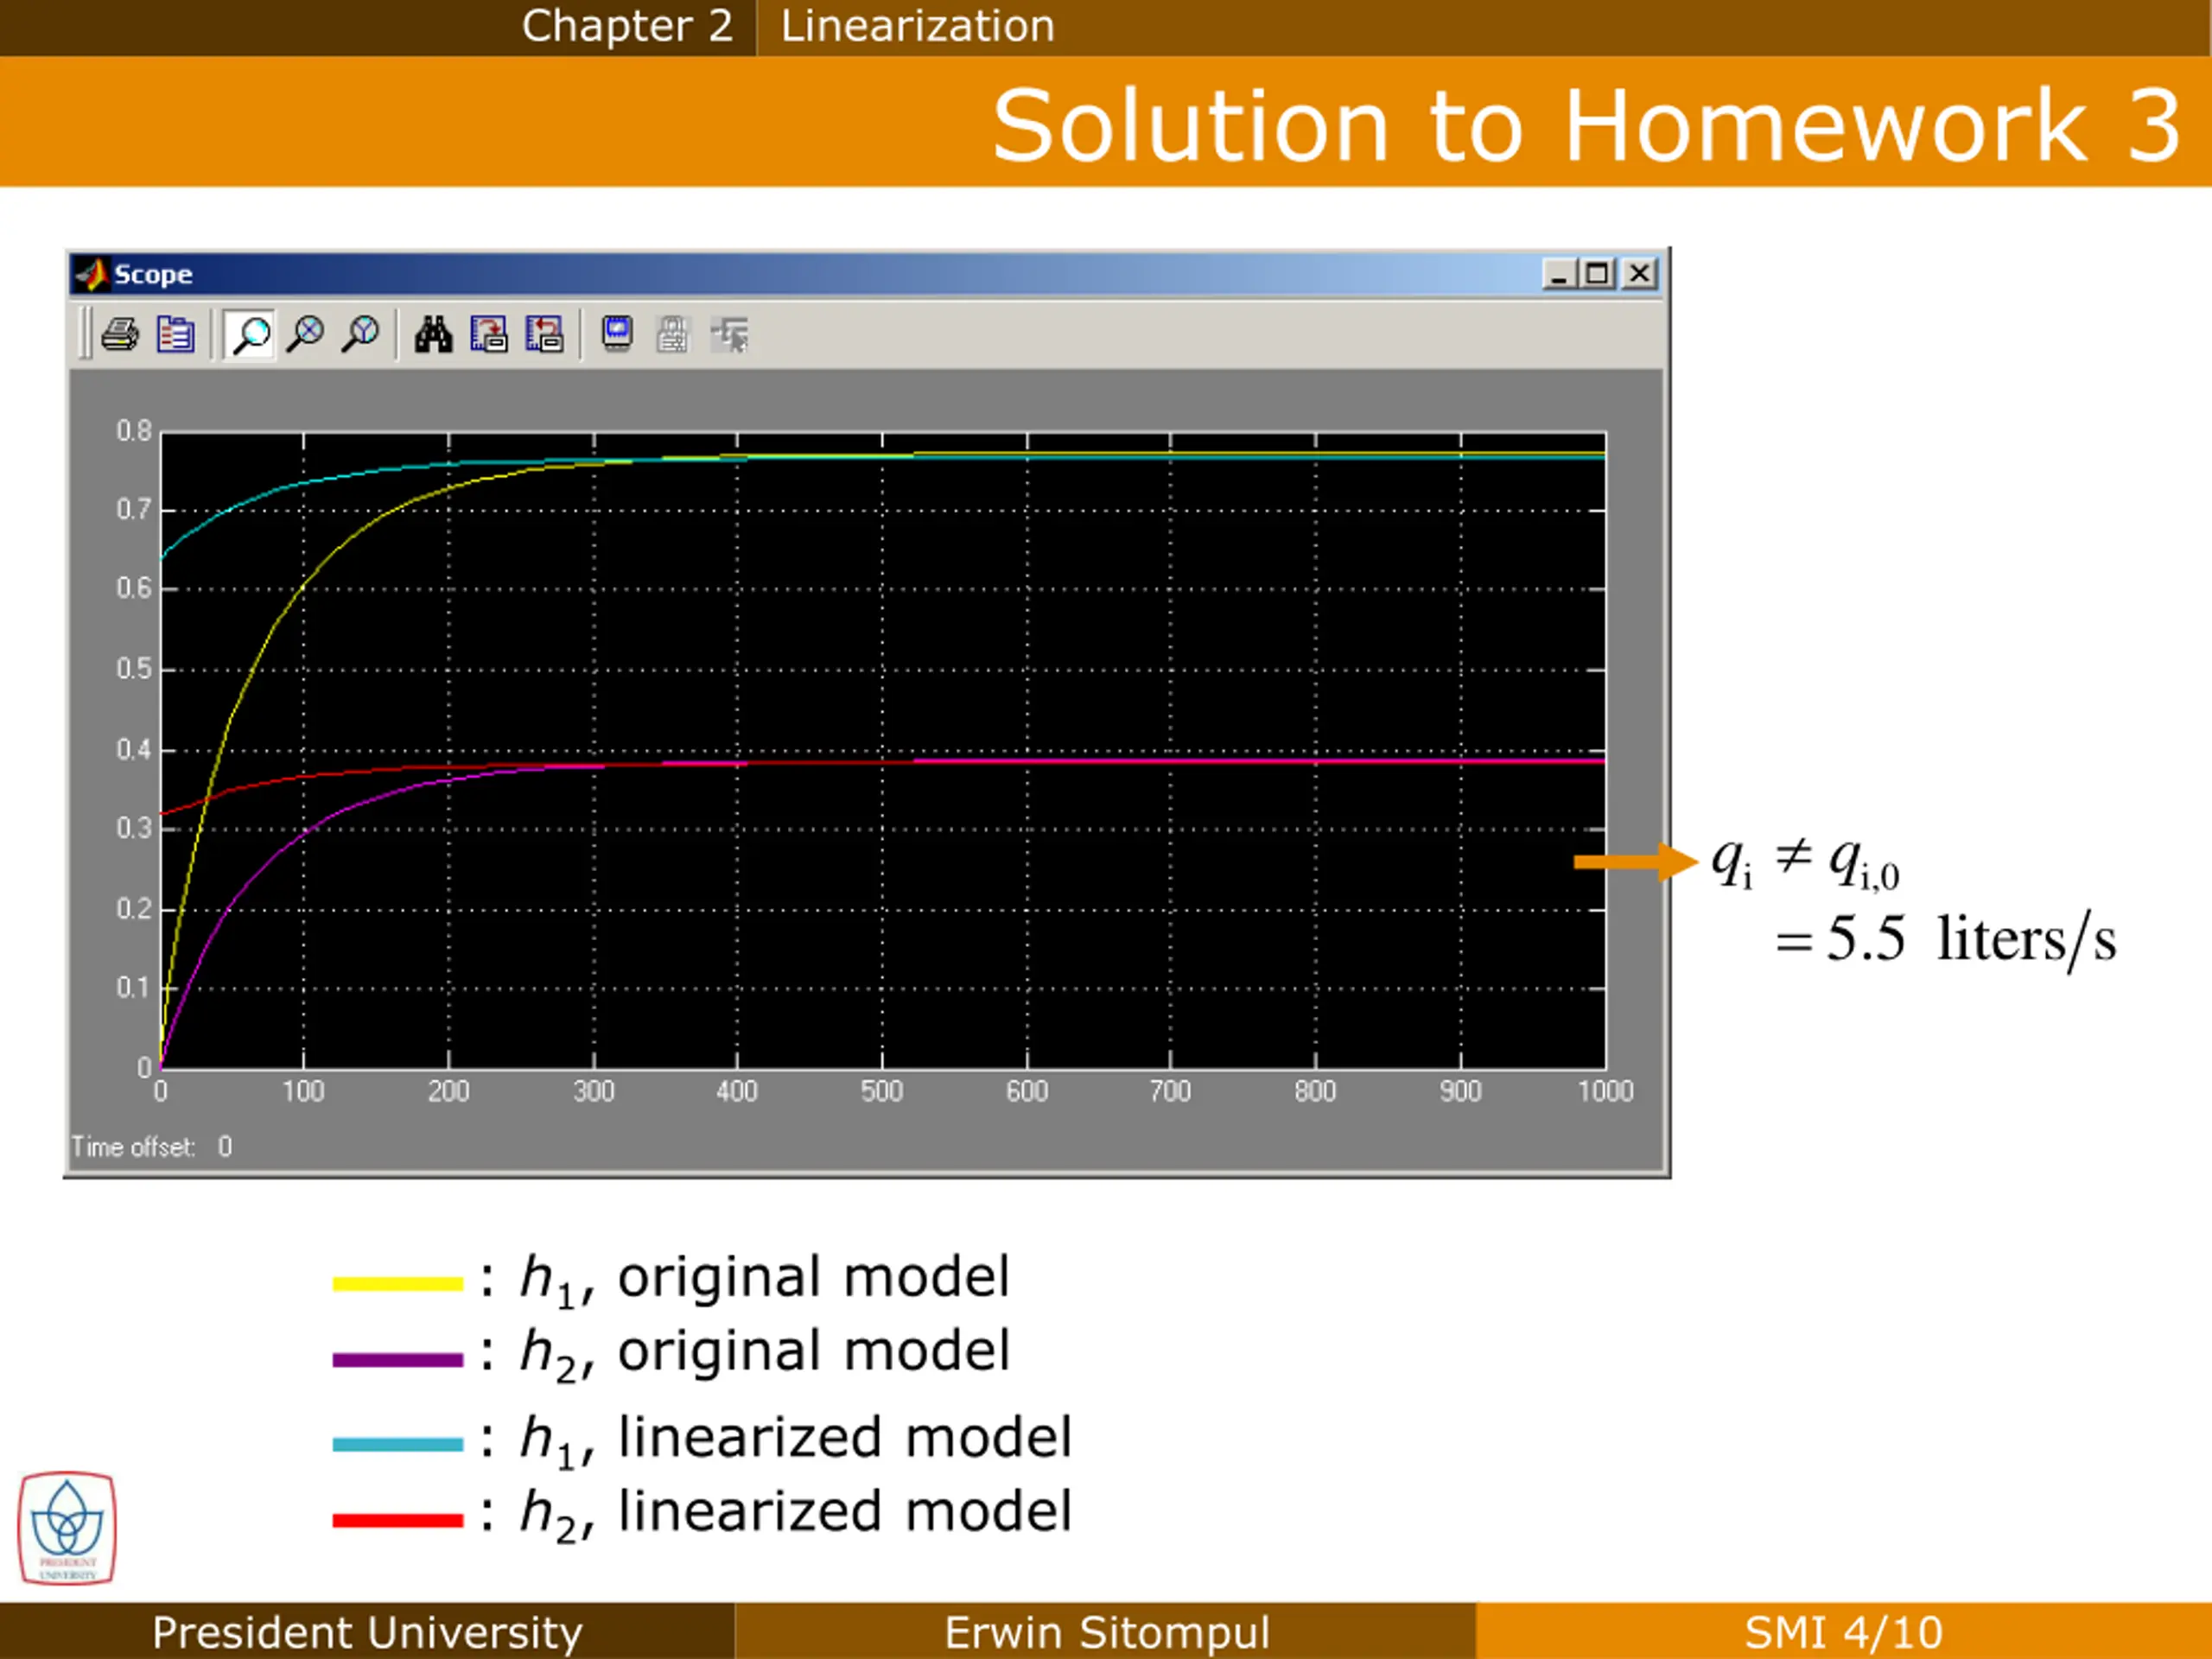Click the Restore saved axes settings icon
Viewport: 2212px width, 1659px height.
point(544,334)
